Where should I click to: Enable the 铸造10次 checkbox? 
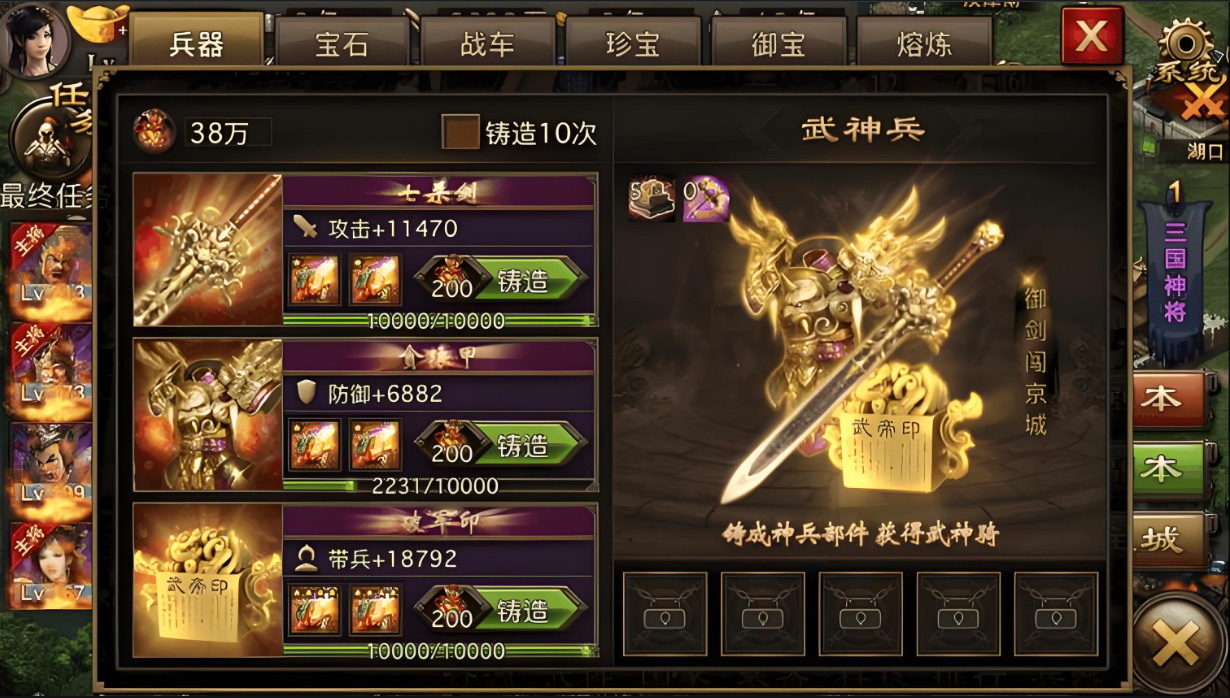pyautogui.click(x=461, y=132)
